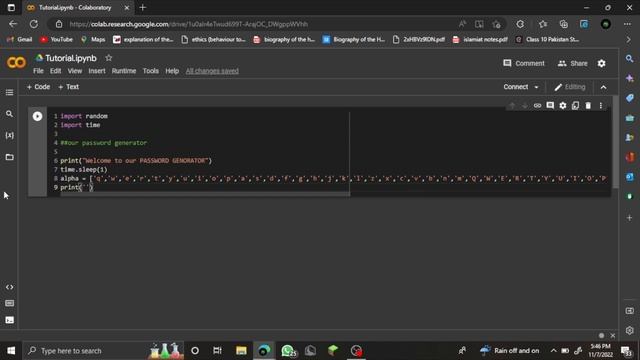Screen dimensions: 640x360
Task: Open Windows Start menu
Action: click(11, 351)
